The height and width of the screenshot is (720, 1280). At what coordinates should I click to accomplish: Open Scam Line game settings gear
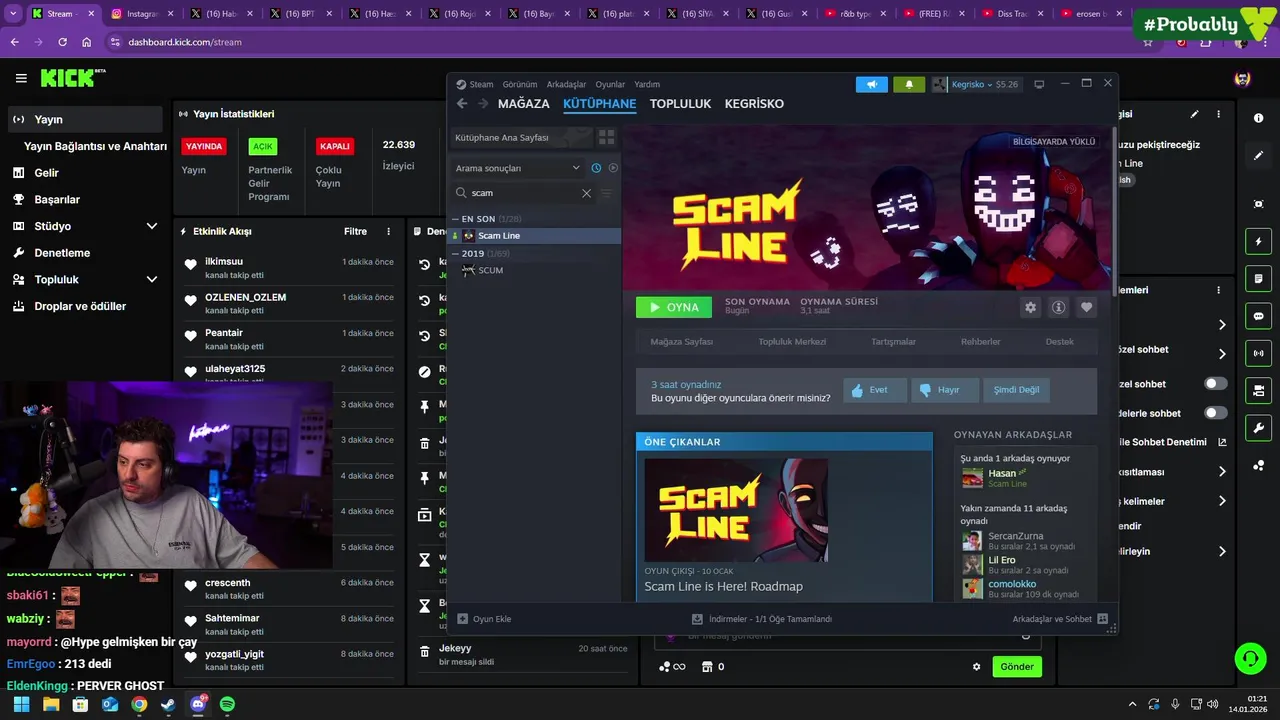[x=1030, y=307]
